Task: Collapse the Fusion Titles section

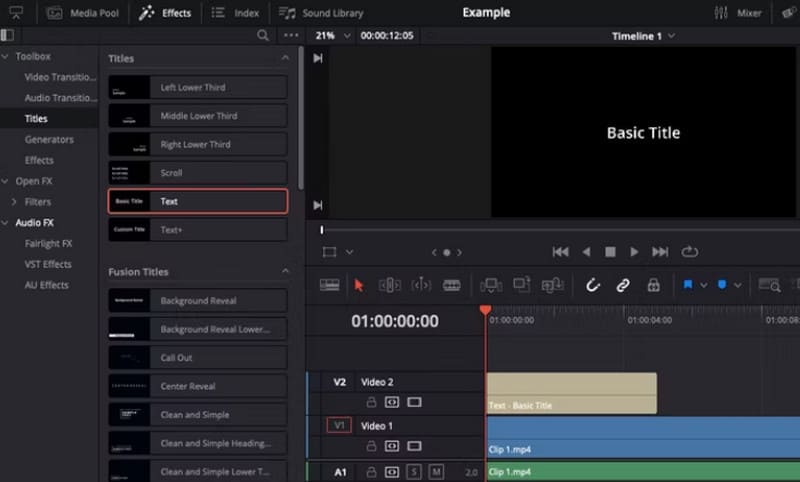Action: (x=285, y=272)
